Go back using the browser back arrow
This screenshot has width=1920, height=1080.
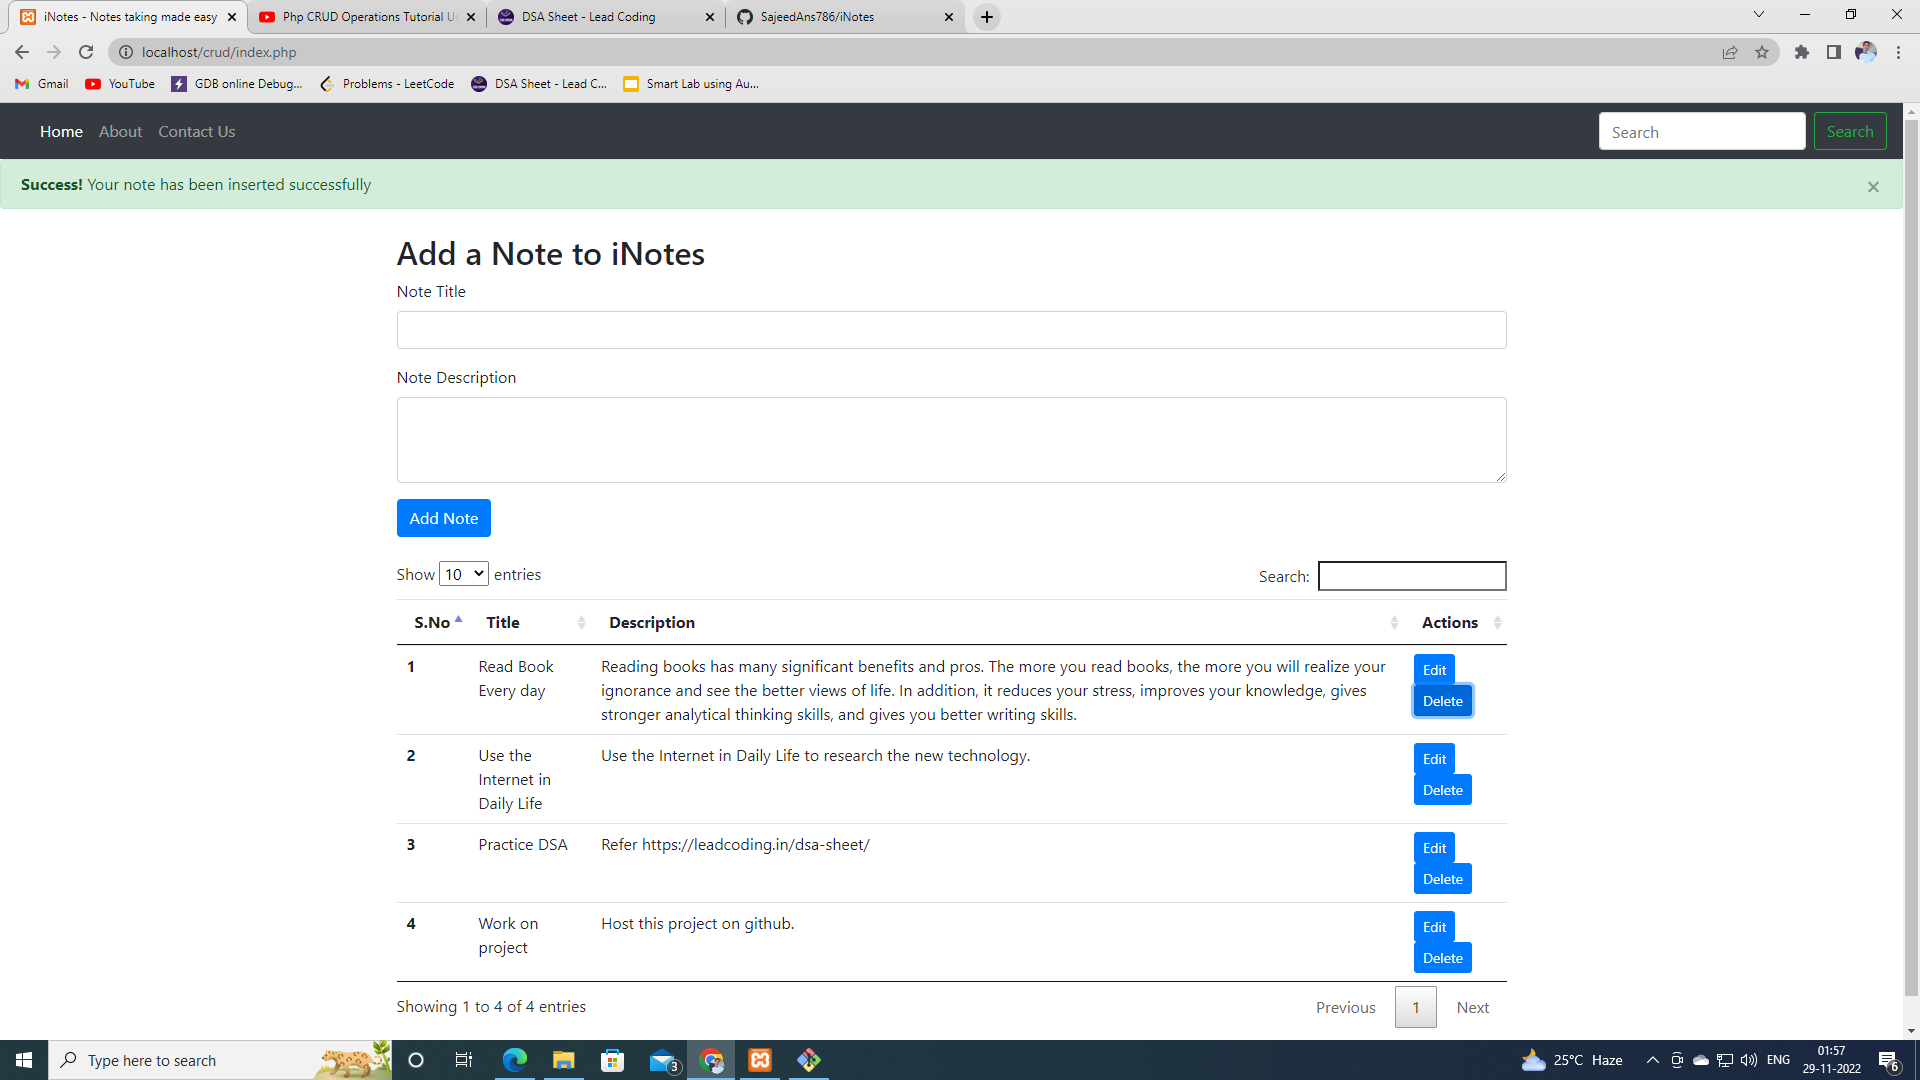pos(22,52)
